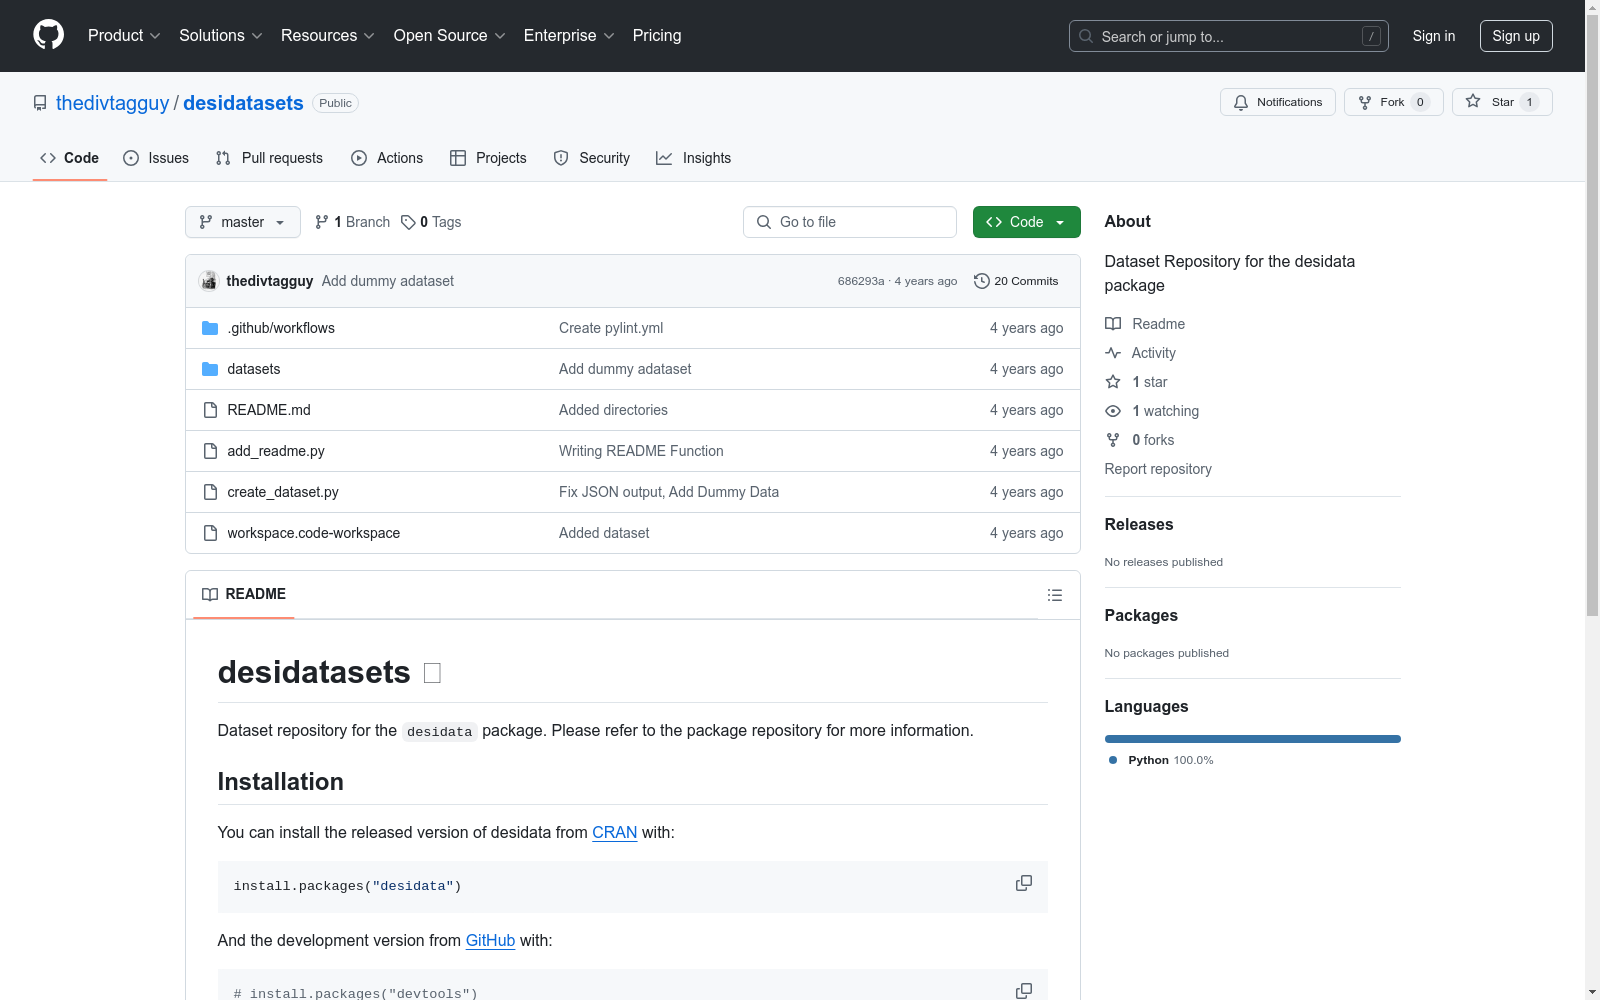
Task: Expand the Enterprise menu
Action: (x=569, y=35)
